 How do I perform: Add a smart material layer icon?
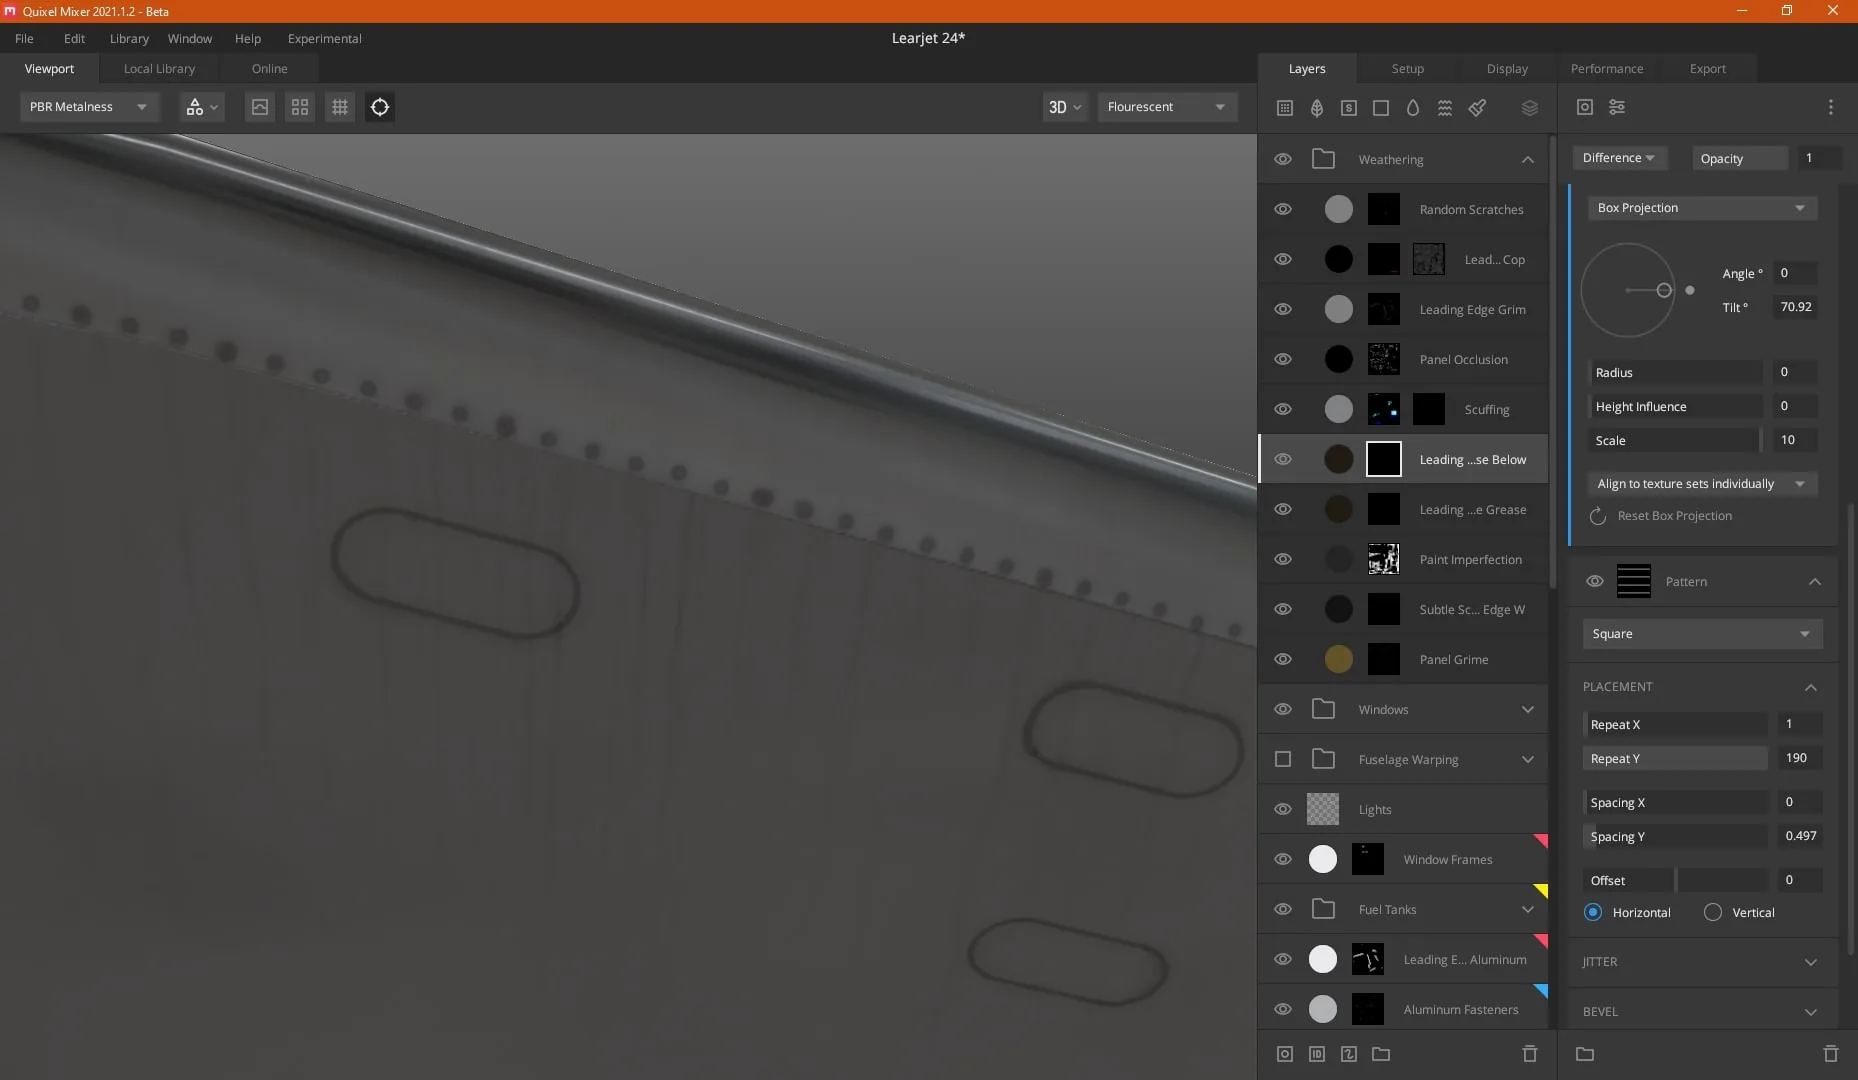coord(1349,107)
